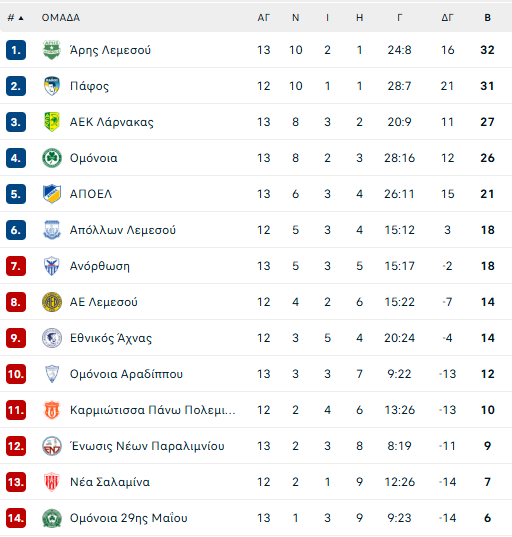Open the Ένωσις Νέων Παραλιμνίου link
The height and width of the screenshot is (537, 512).
[x=147, y=446]
